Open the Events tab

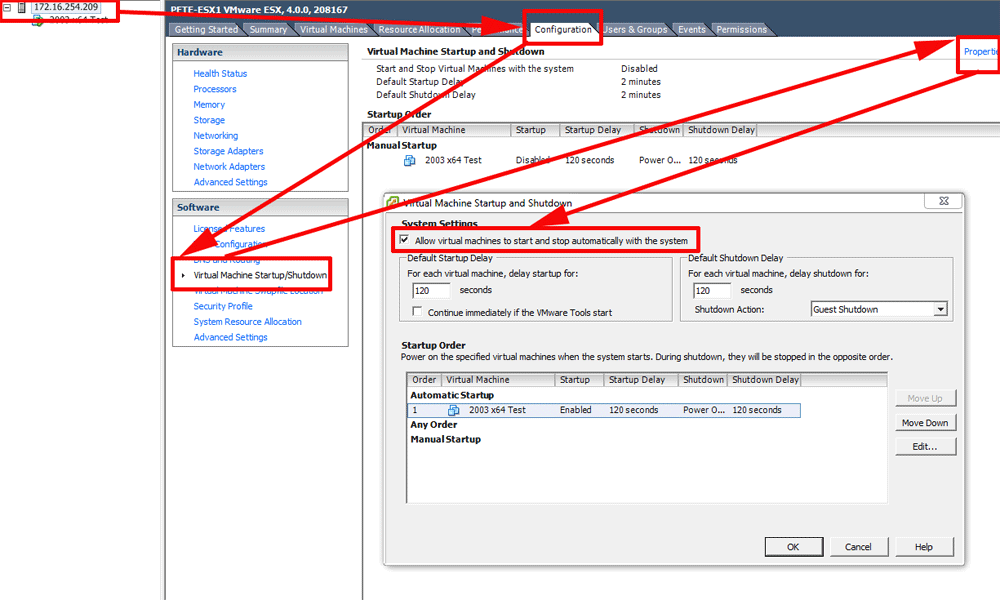(691, 29)
